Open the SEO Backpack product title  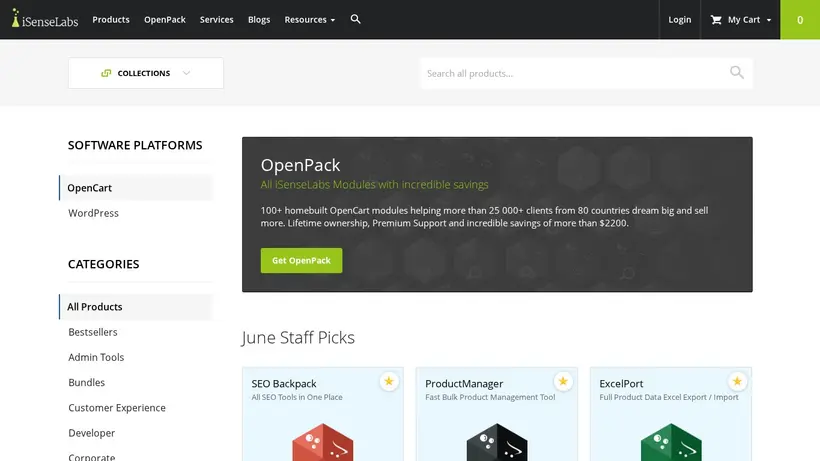pyautogui.click(x=284, y=384)
